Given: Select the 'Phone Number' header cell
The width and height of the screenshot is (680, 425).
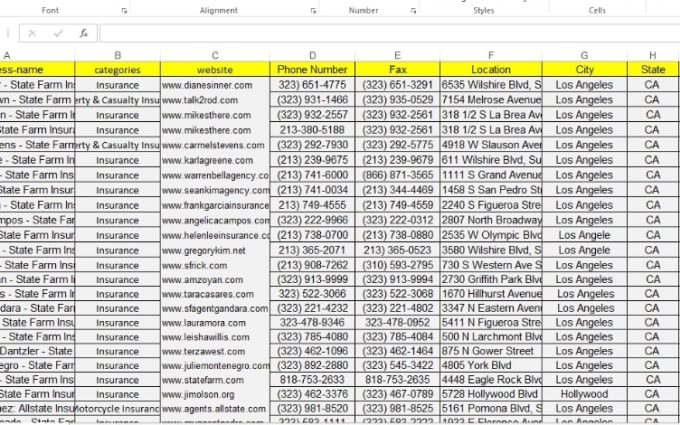Looking at the screenshot, I should pos(312,69).
